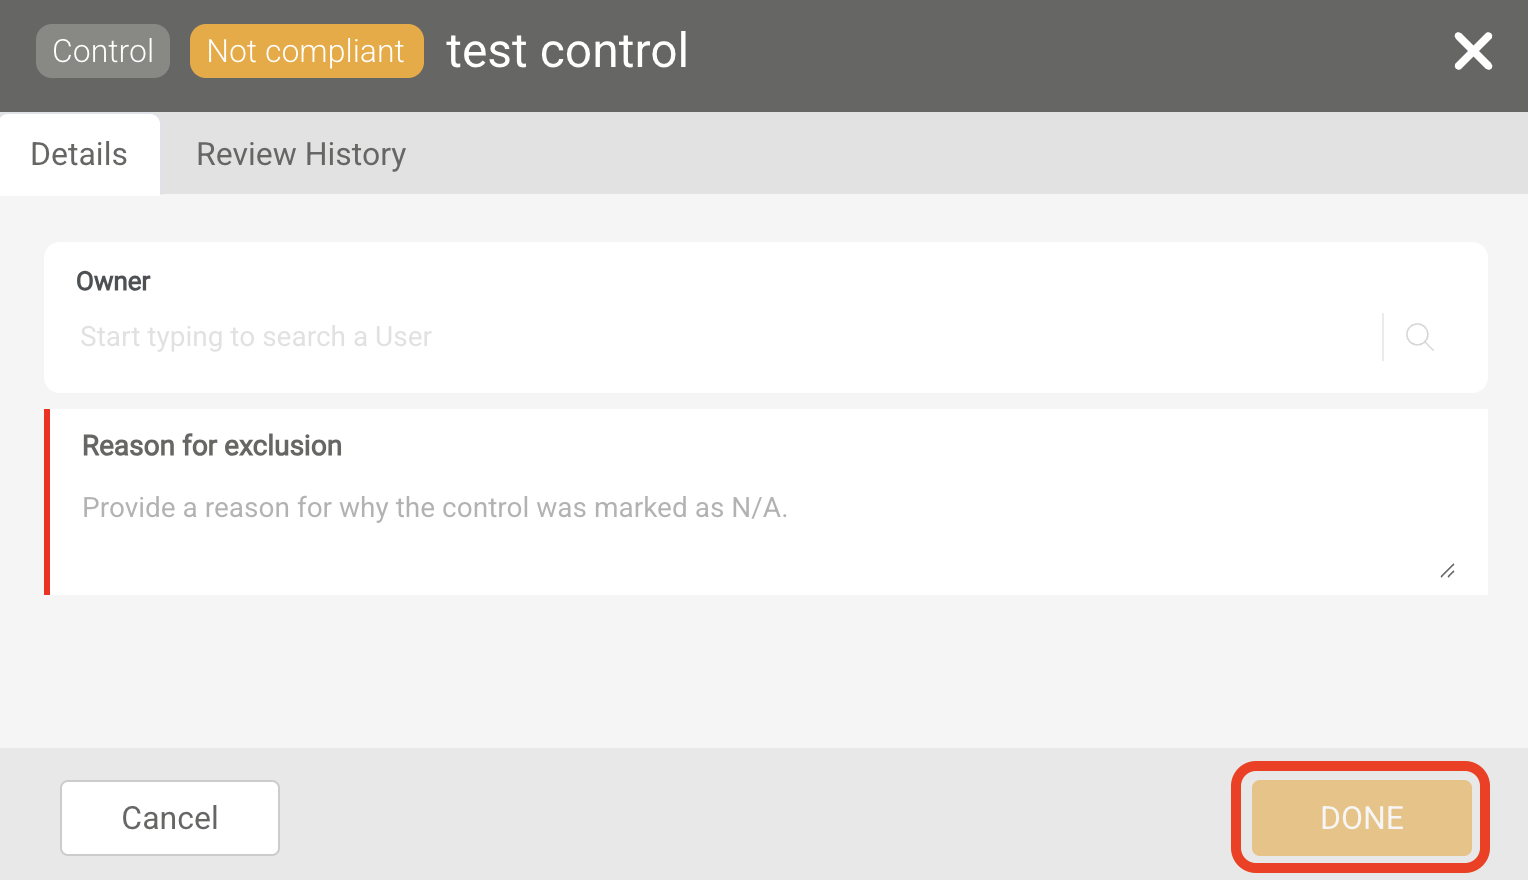Click the test control title text

pos(567,51)
